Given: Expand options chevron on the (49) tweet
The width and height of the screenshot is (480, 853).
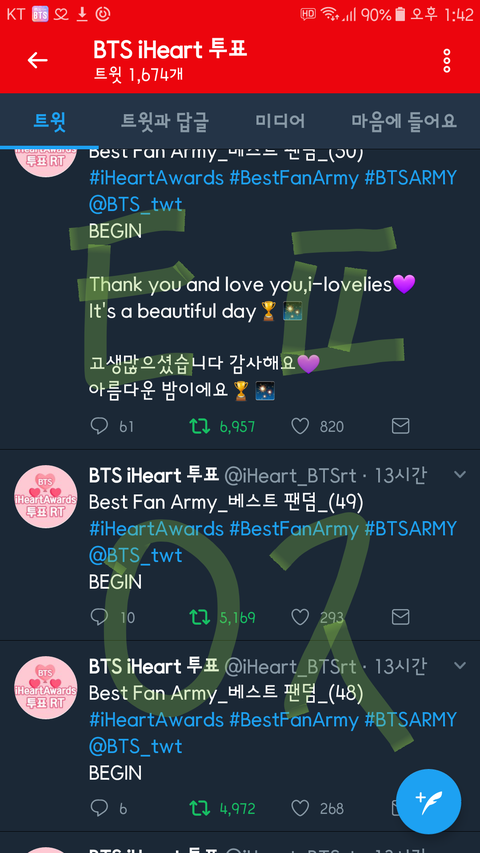Looking at the screenshot, I should [460, 474].
